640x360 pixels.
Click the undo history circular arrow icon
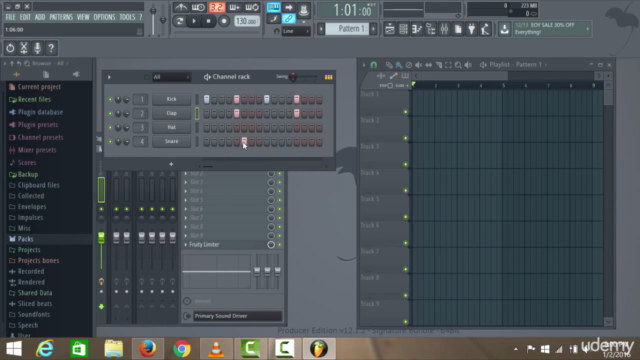pos(10,48)
